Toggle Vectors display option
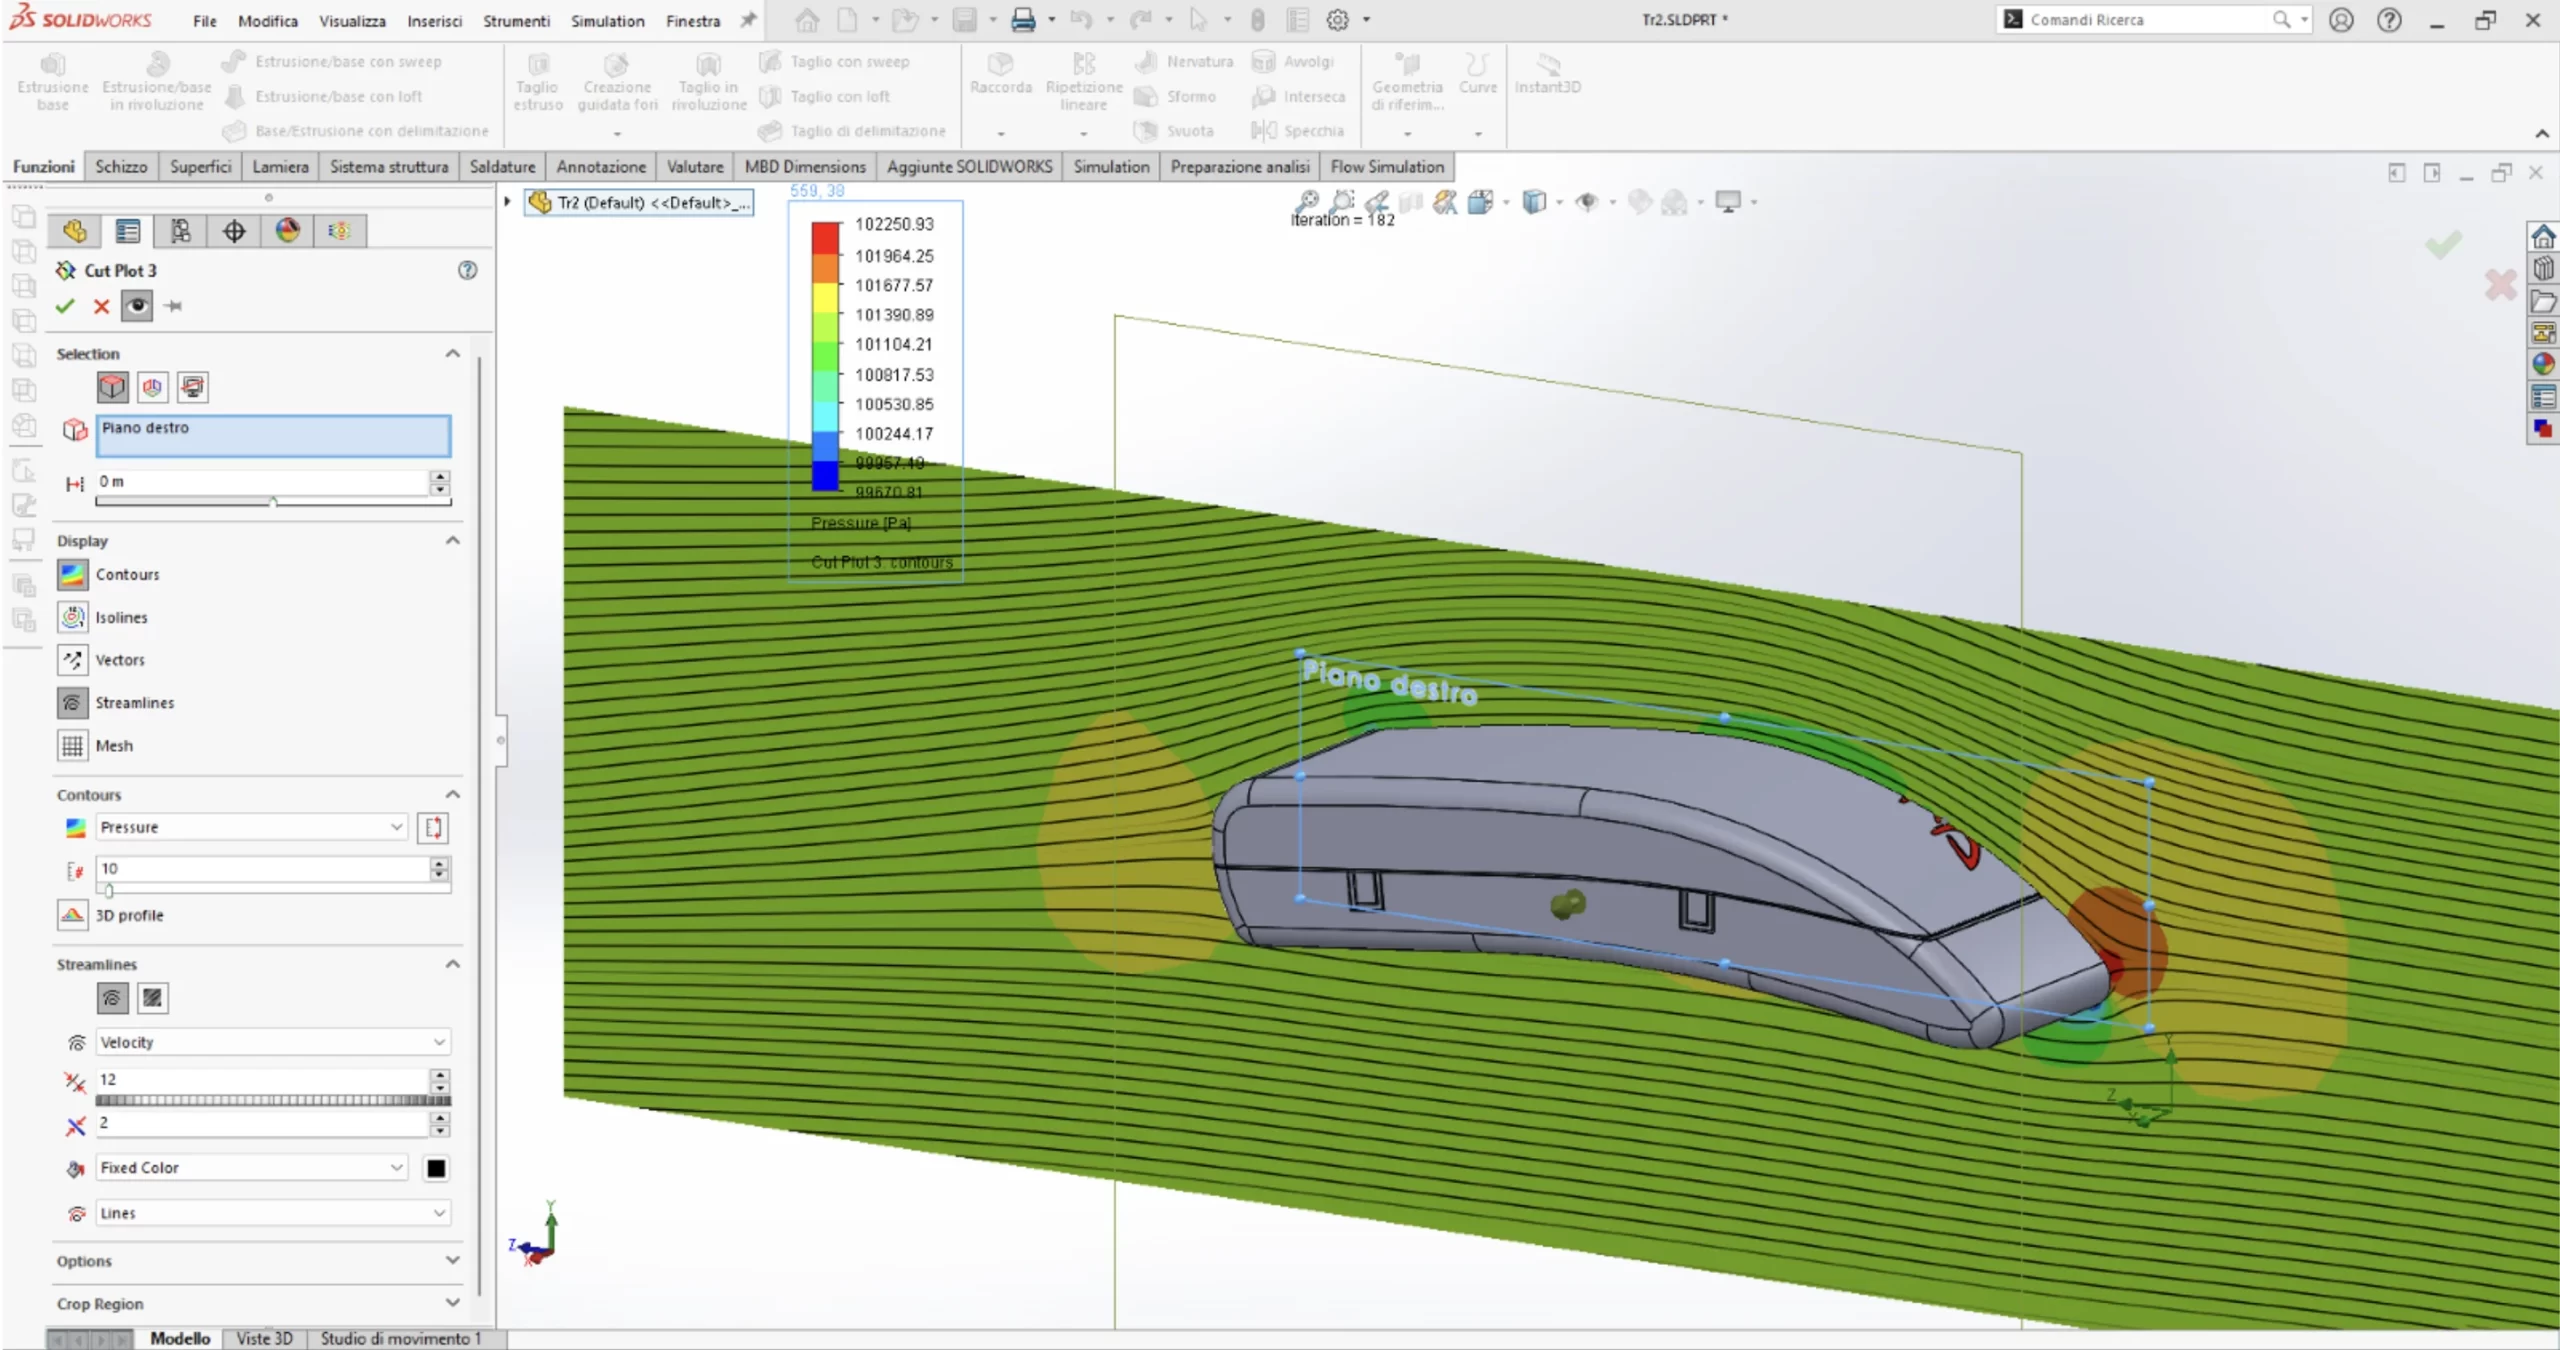This screenshot has width=2560, height=1350. (x=73, y=660)
